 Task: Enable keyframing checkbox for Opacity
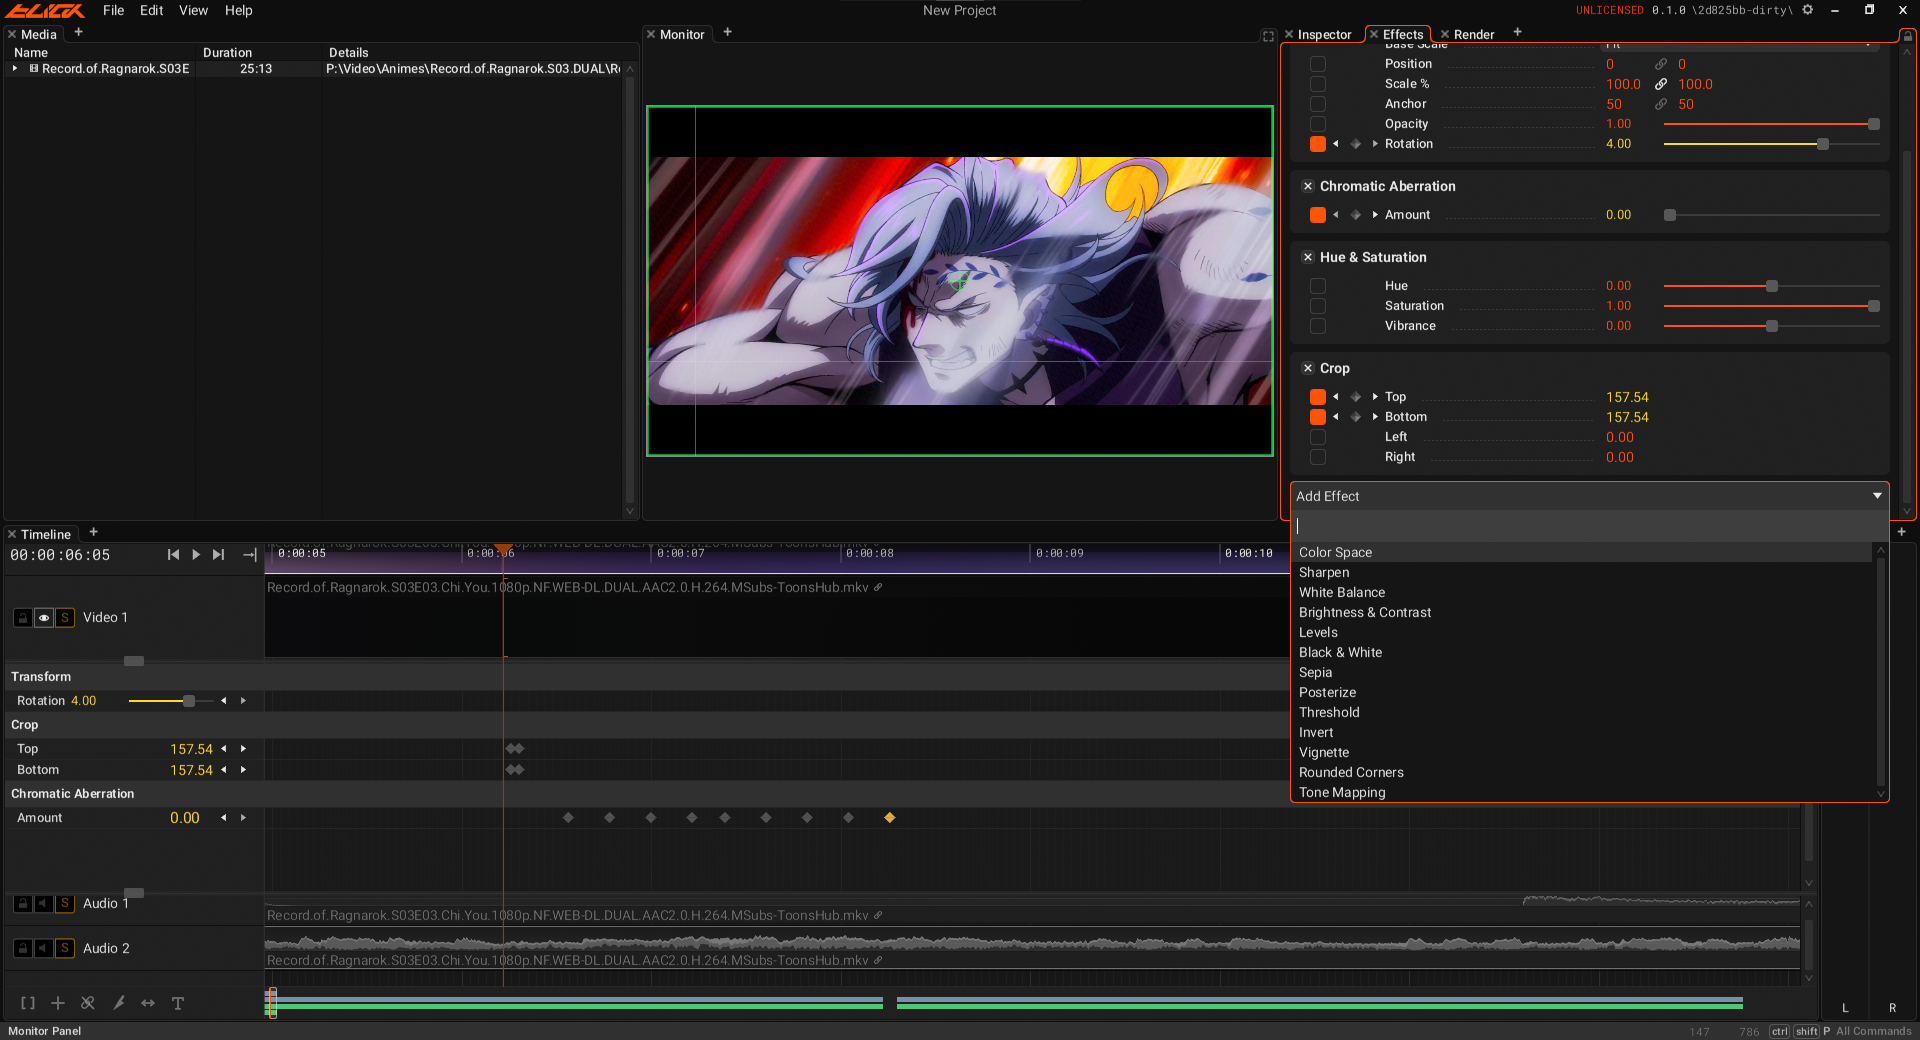click(1318, 124)
